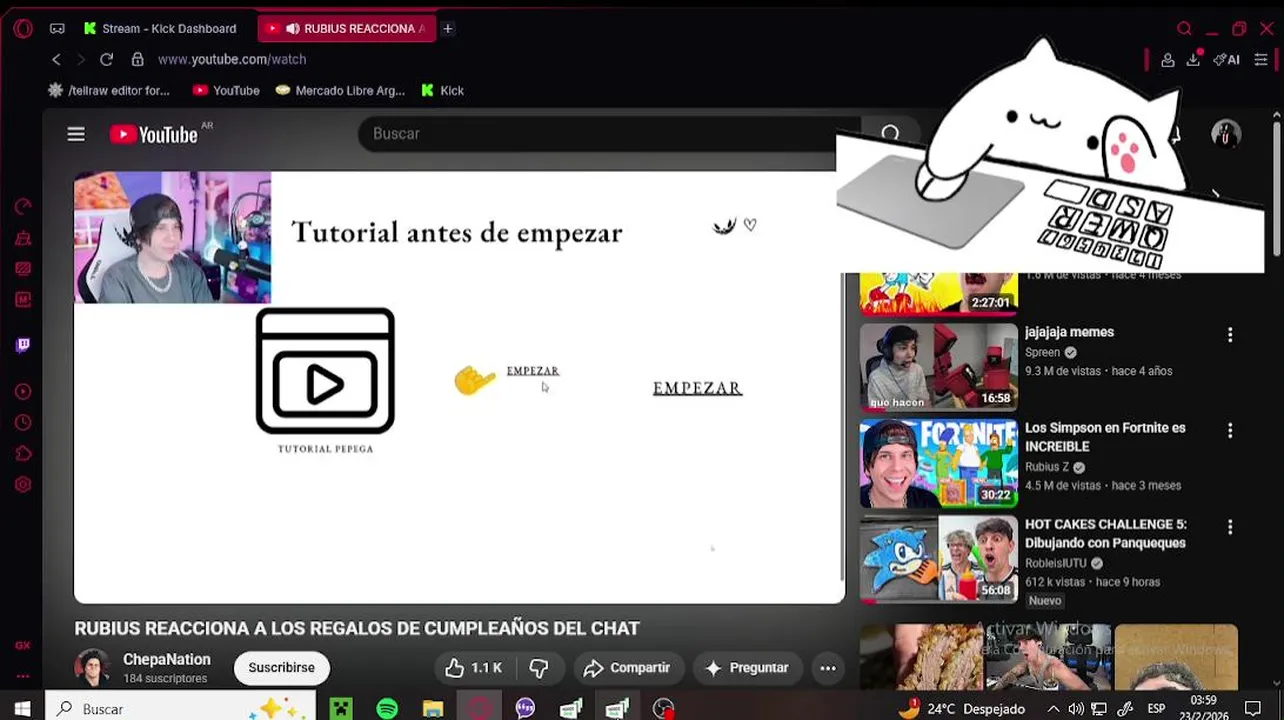
Task: Open Twitch from the Opera sidebar
Action: click(23, 345)
